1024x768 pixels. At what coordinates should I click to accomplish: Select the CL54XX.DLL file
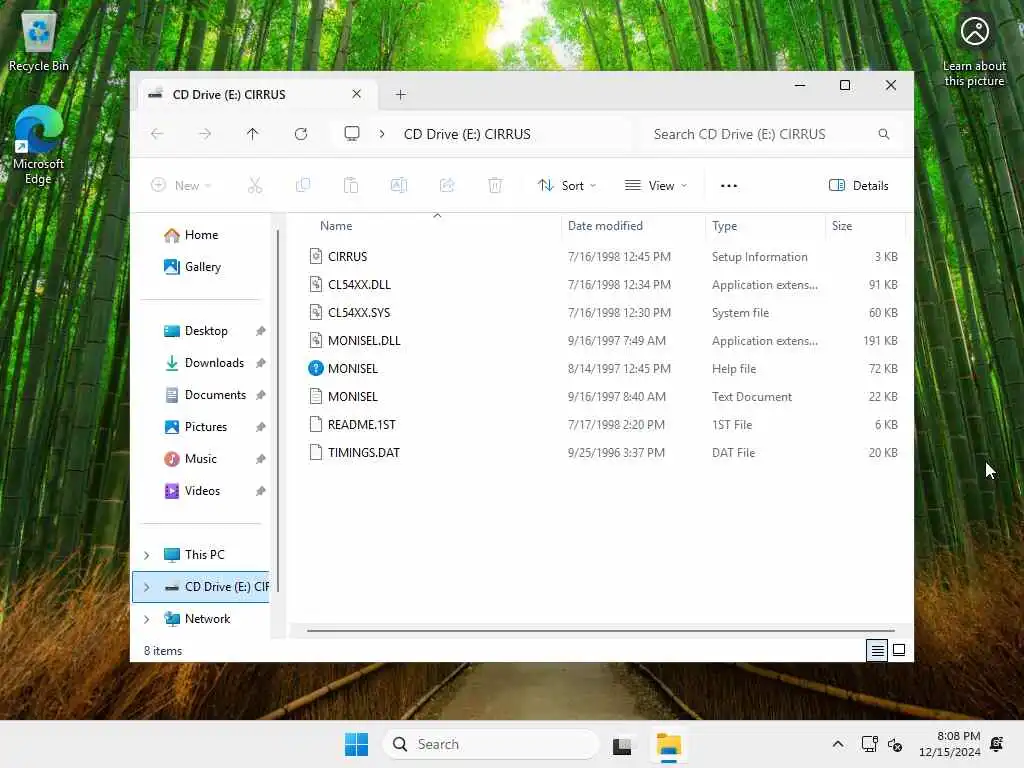click(601, 285)
